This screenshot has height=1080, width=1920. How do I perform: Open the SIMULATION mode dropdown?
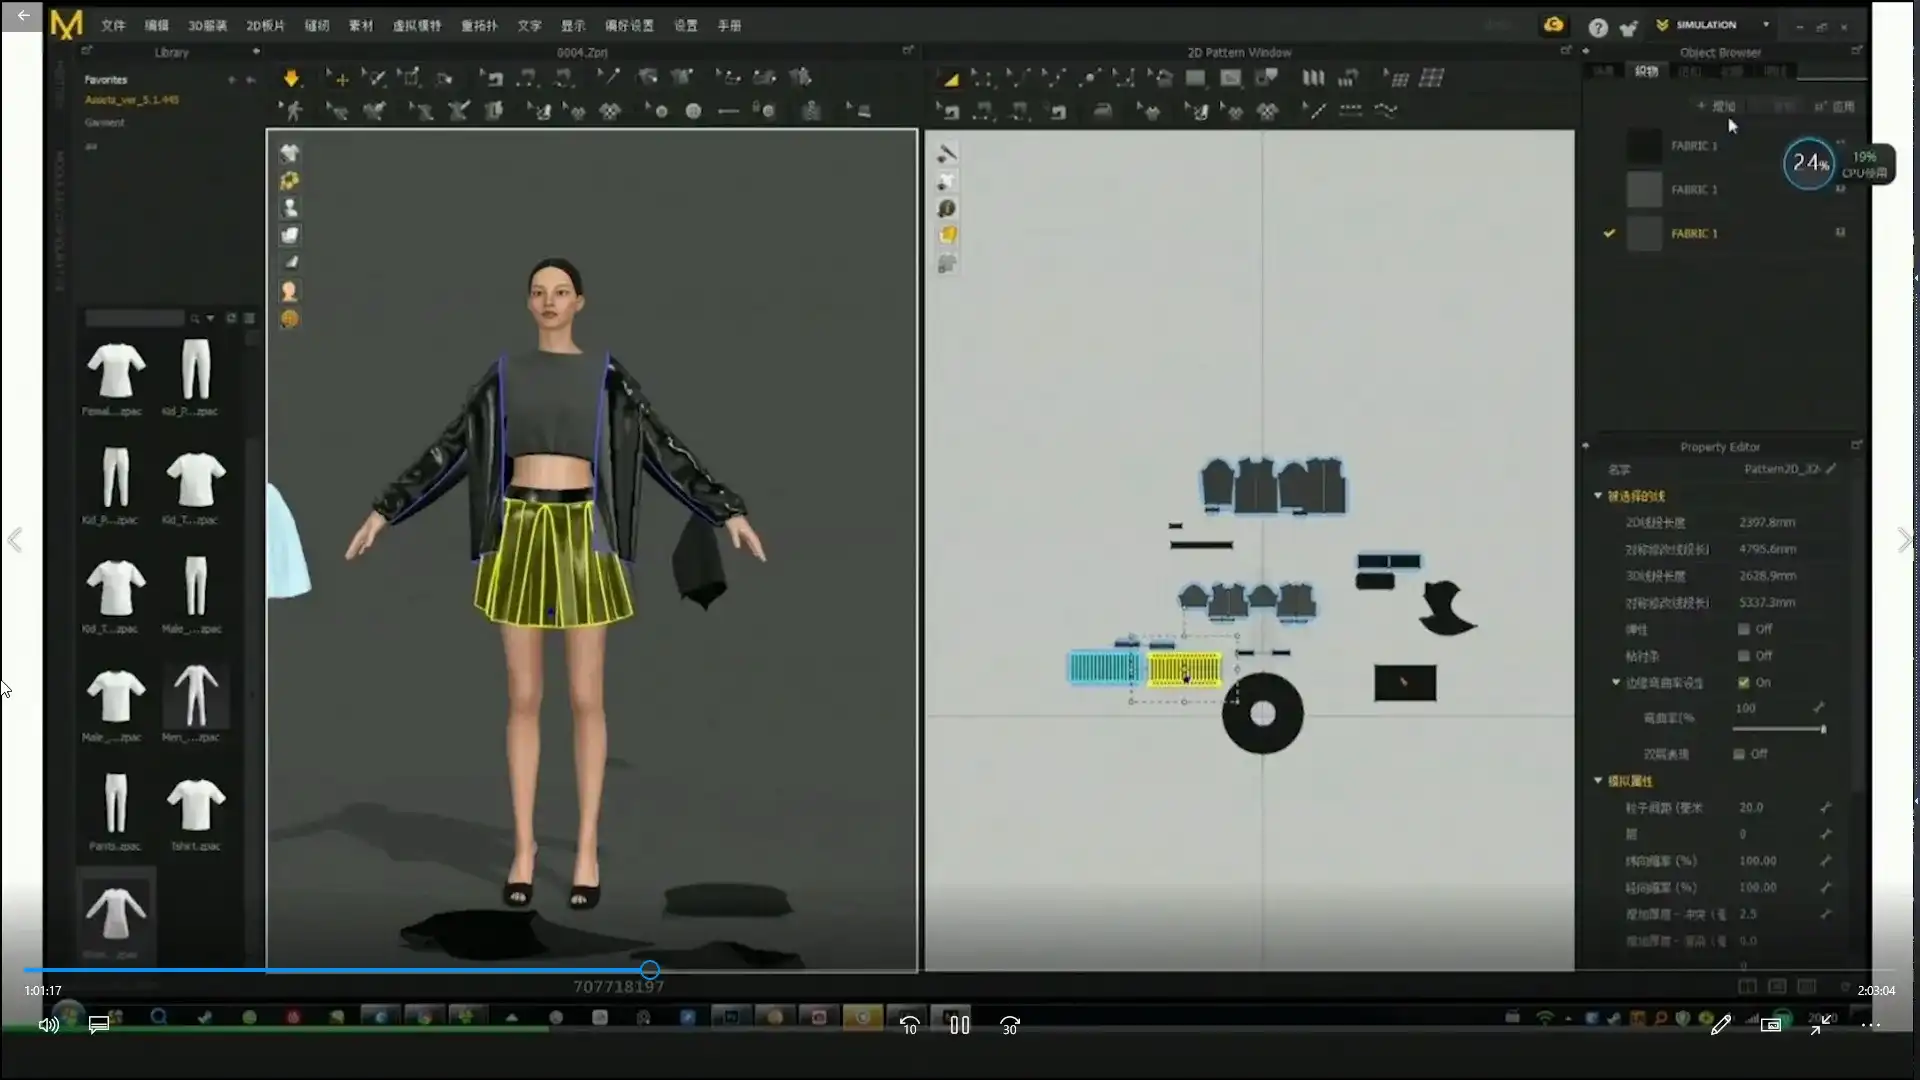pyautogui.click(x=1765, y=25)
